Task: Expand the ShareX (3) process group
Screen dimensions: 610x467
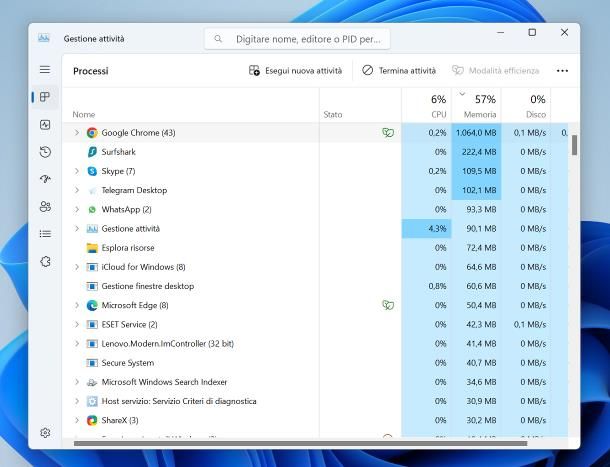Action: pyautogui.click(x=77, y=420)
